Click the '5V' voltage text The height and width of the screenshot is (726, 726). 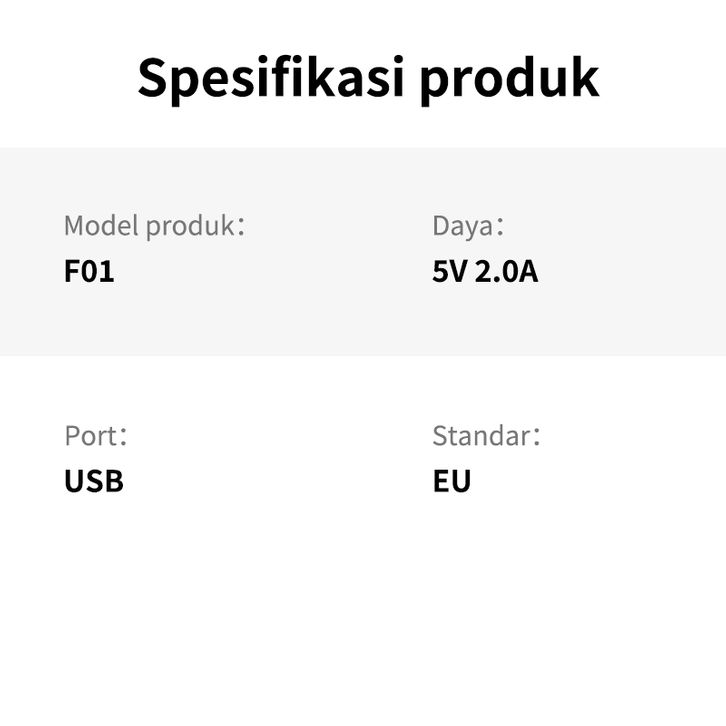click(449, 271)
